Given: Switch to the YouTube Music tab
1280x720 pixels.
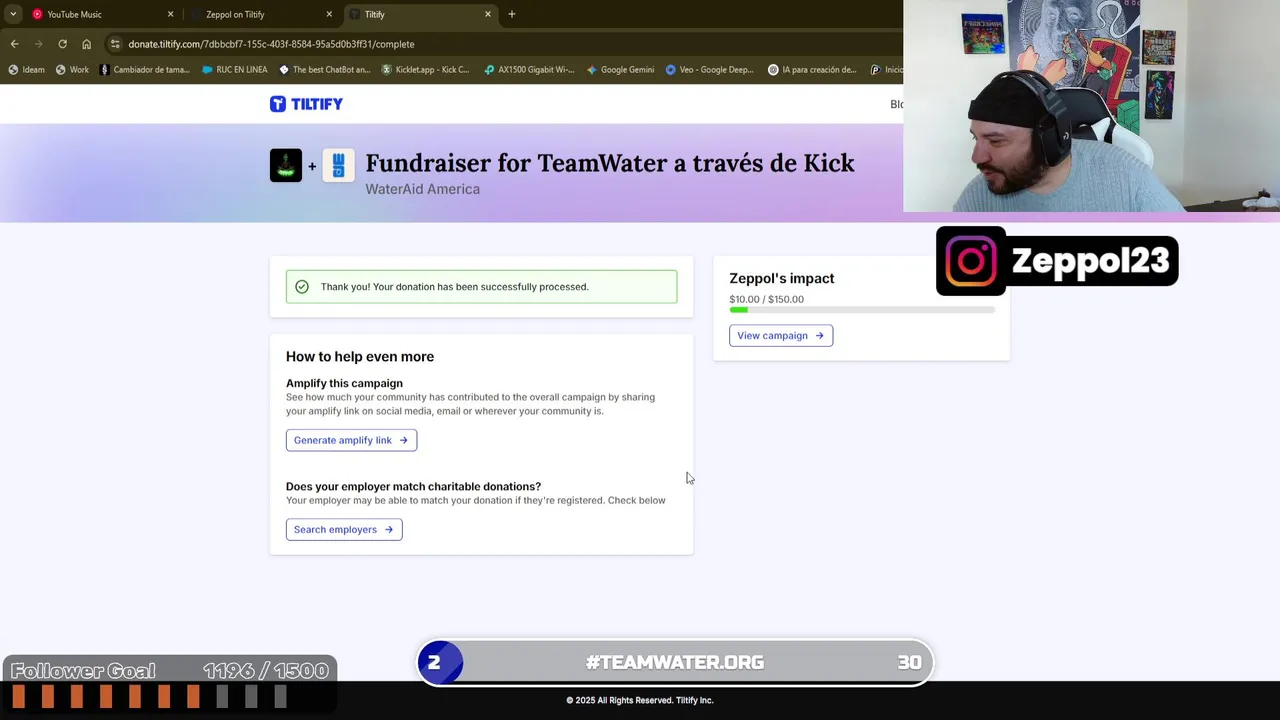Looking at the screenshot, I should pos(100,14).
